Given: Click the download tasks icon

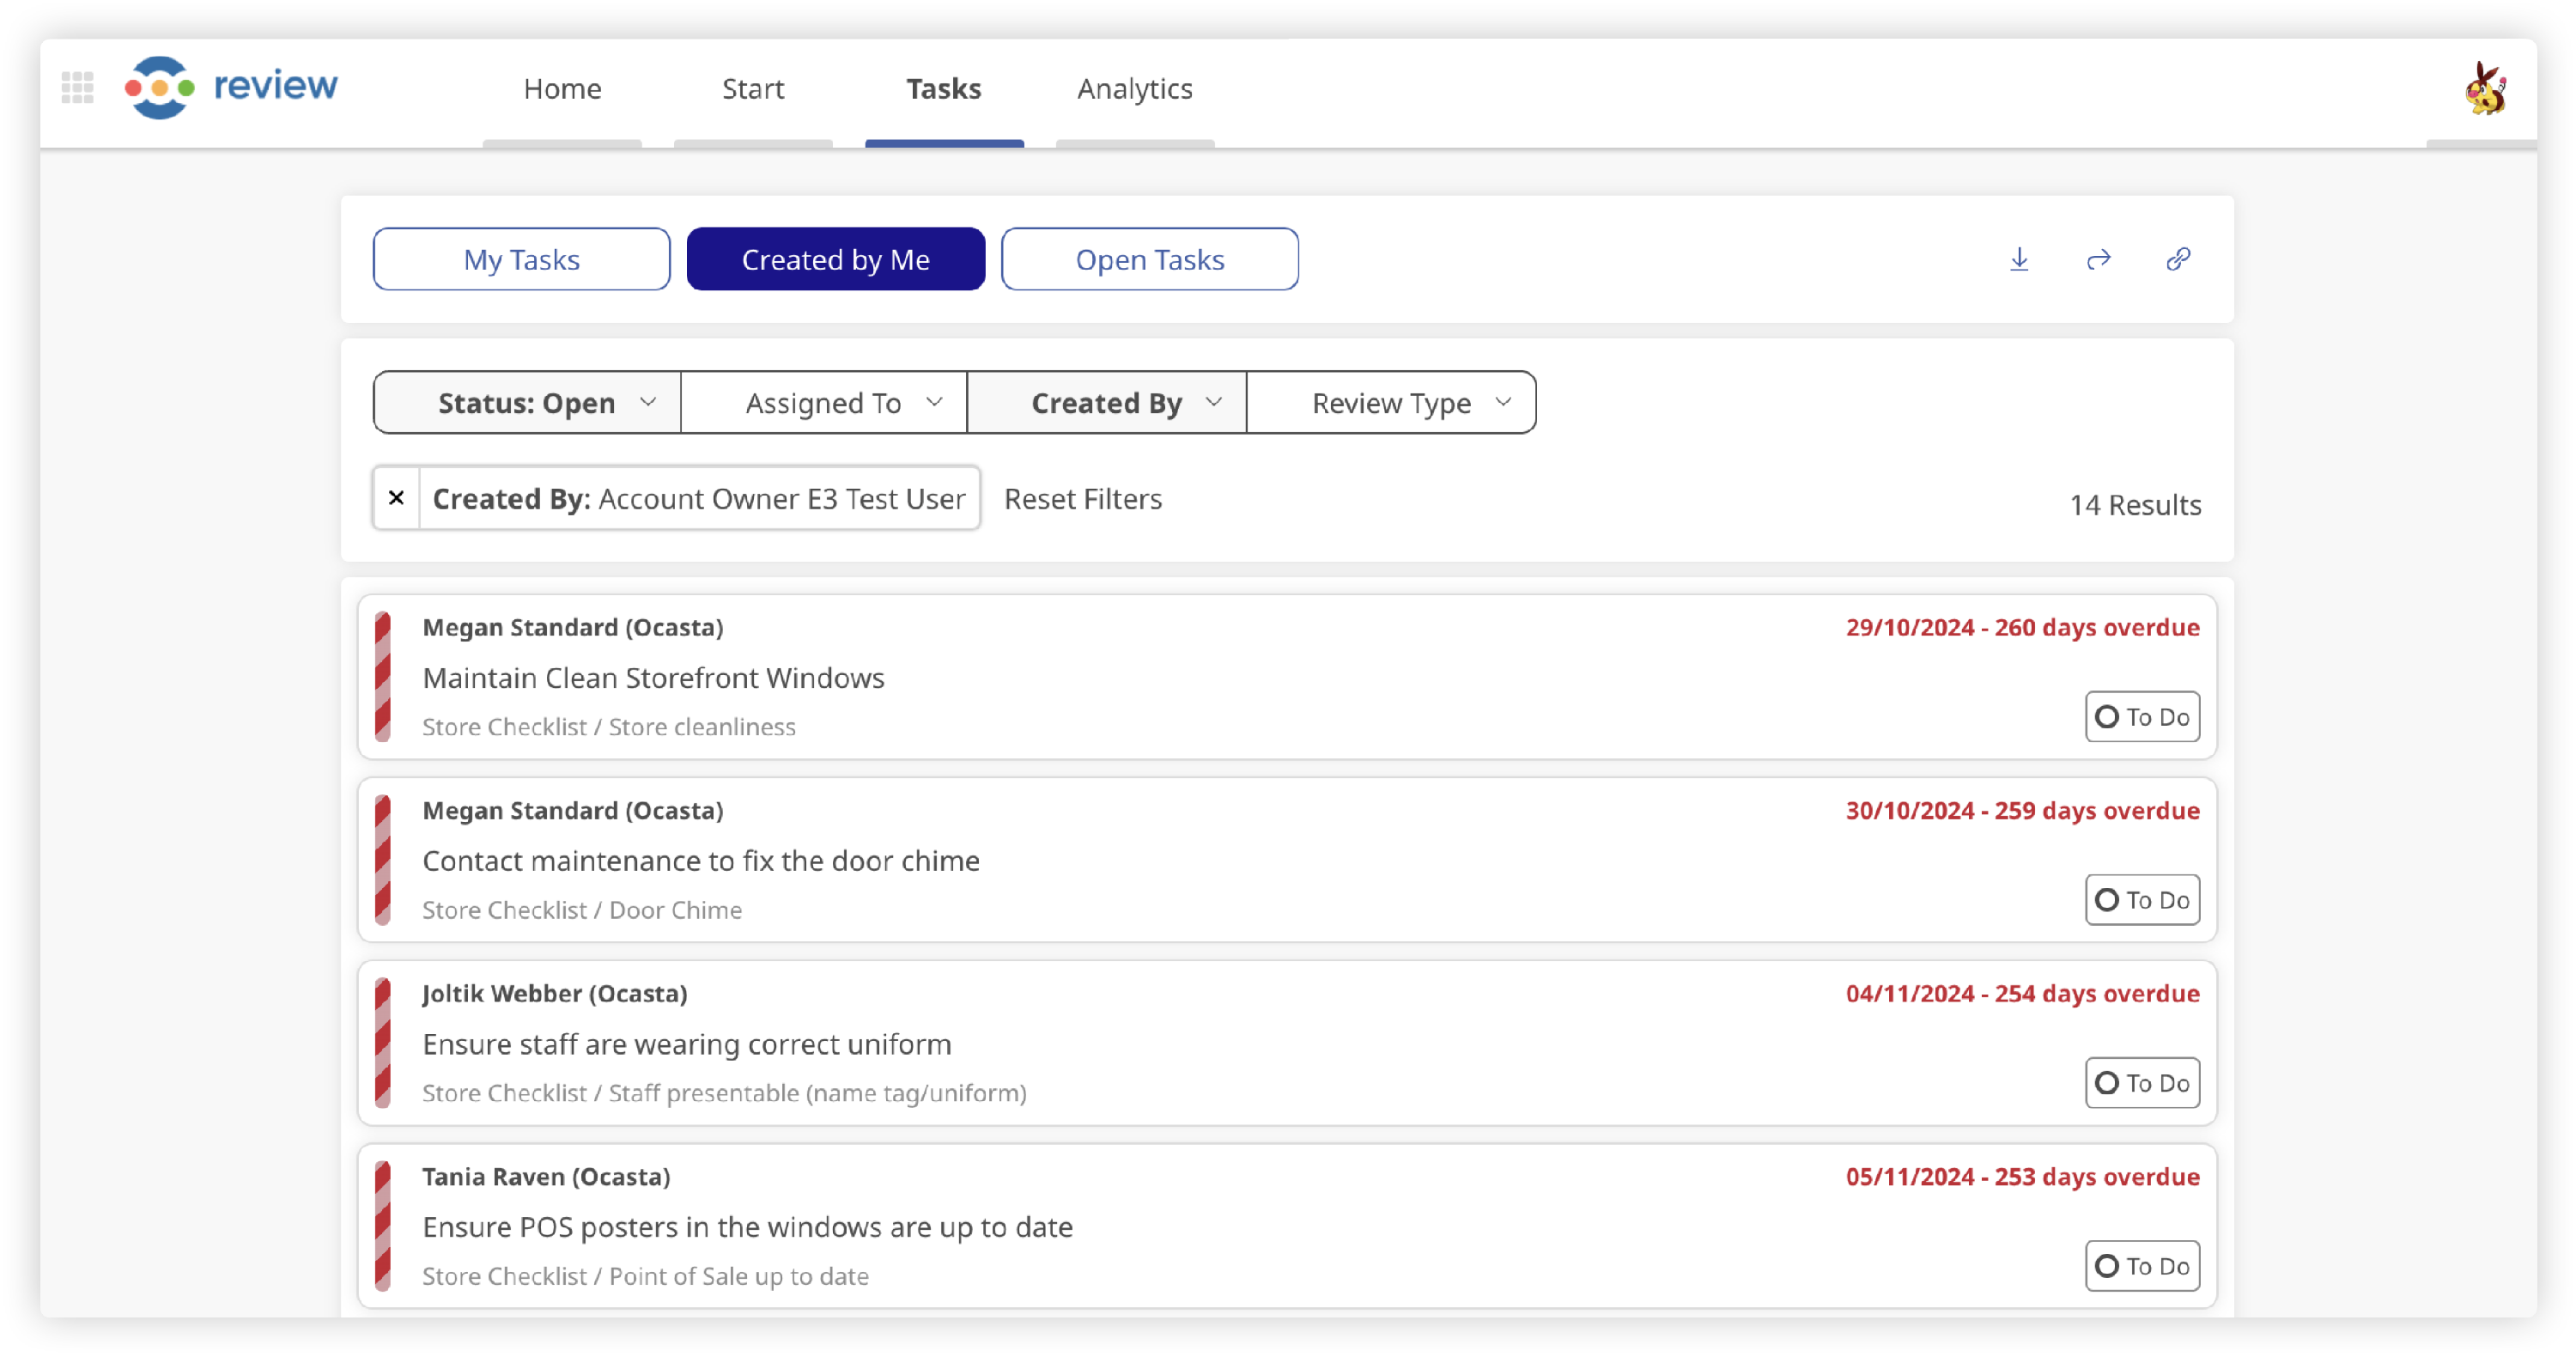Looking at the screenshot, I should click(2019, 260).
